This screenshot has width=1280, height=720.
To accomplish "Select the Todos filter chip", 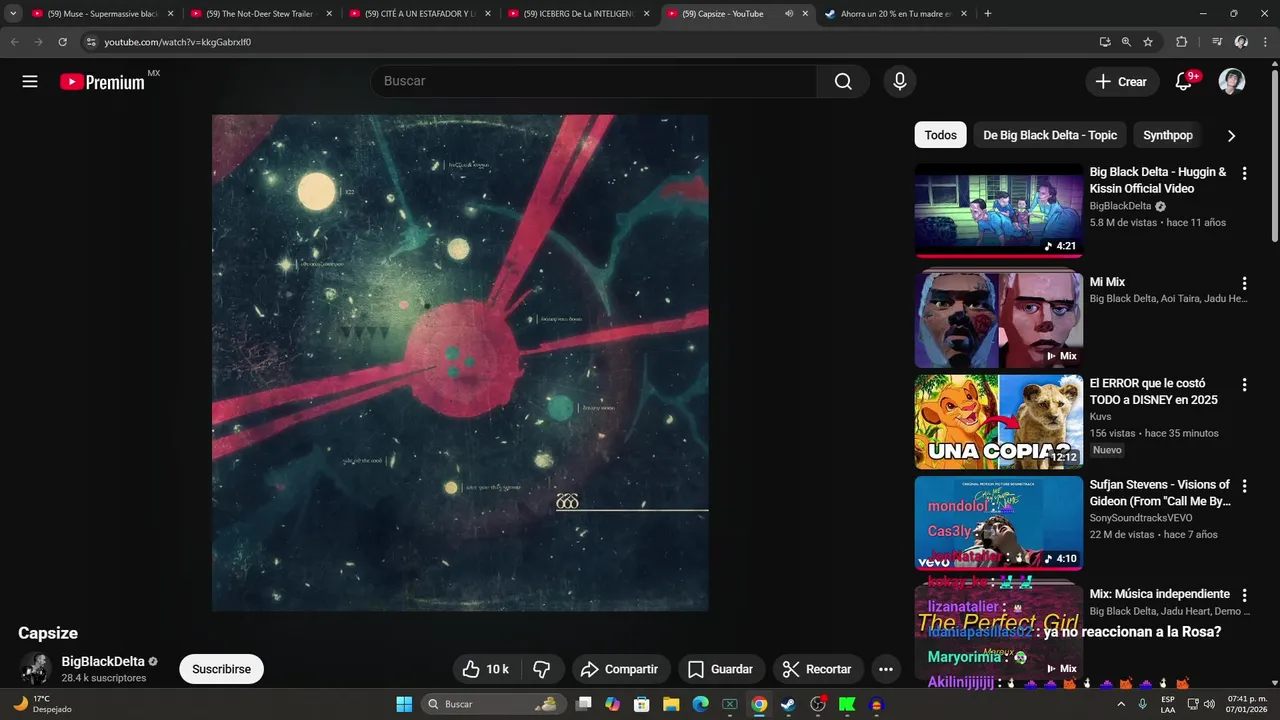I will [940, 135].
